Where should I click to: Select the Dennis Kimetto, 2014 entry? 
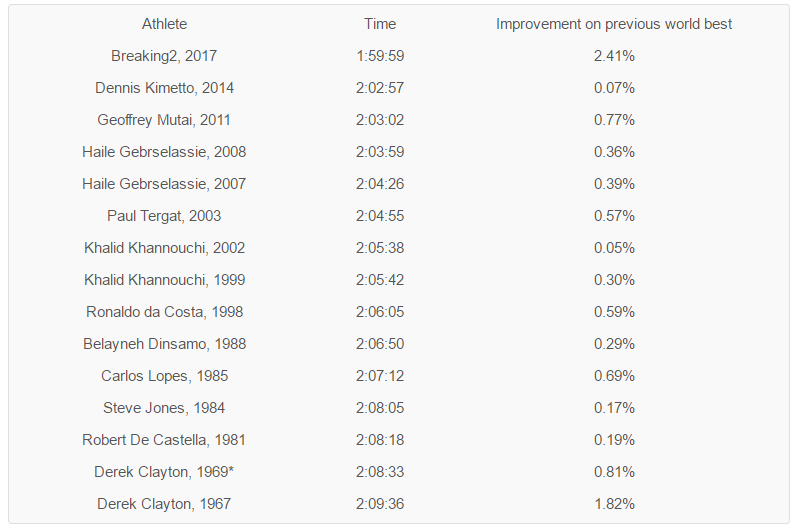tap(164, 88)
